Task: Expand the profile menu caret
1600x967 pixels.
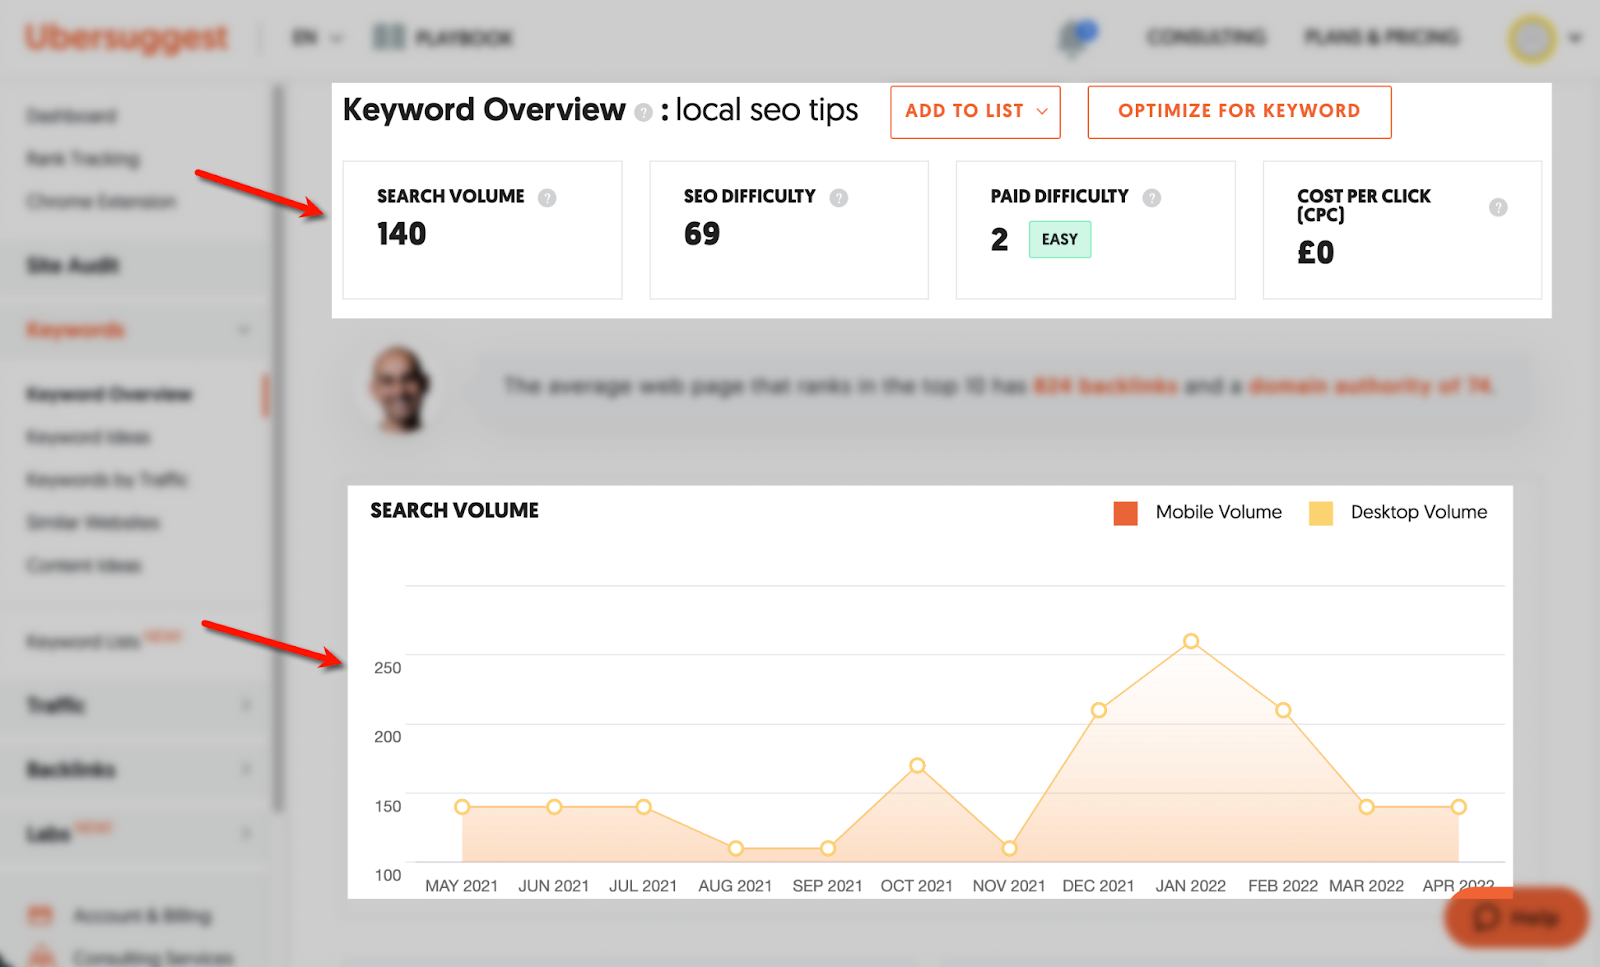Action: coord(1575,39)
